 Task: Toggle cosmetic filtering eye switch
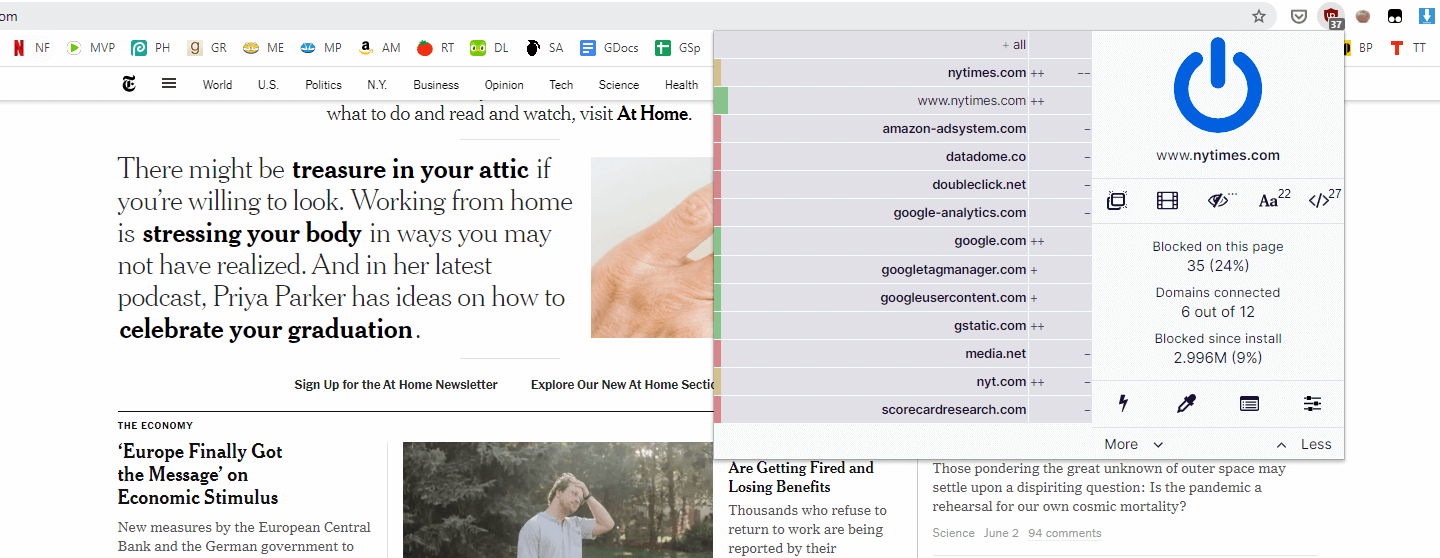(x=1220, y=201)
